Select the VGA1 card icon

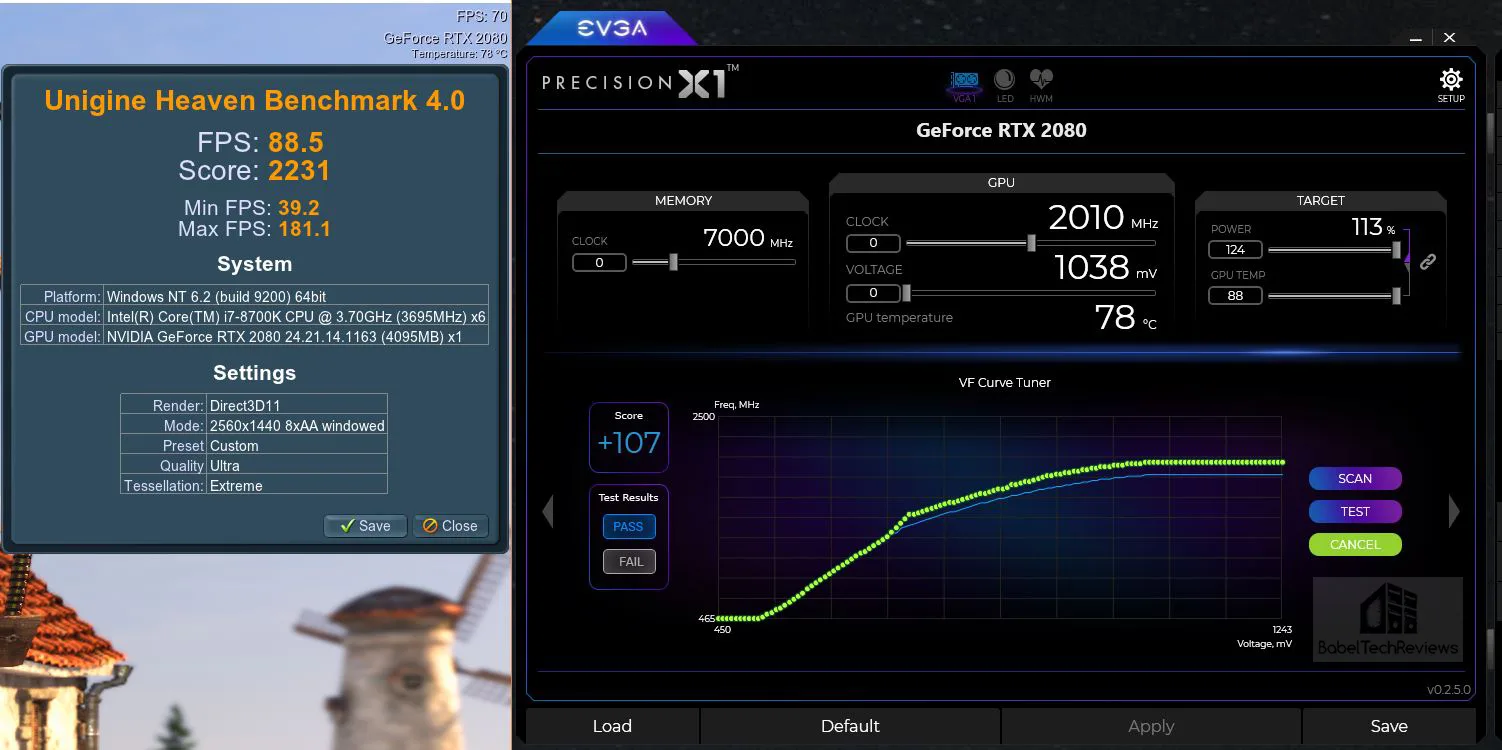pos(964,86)
